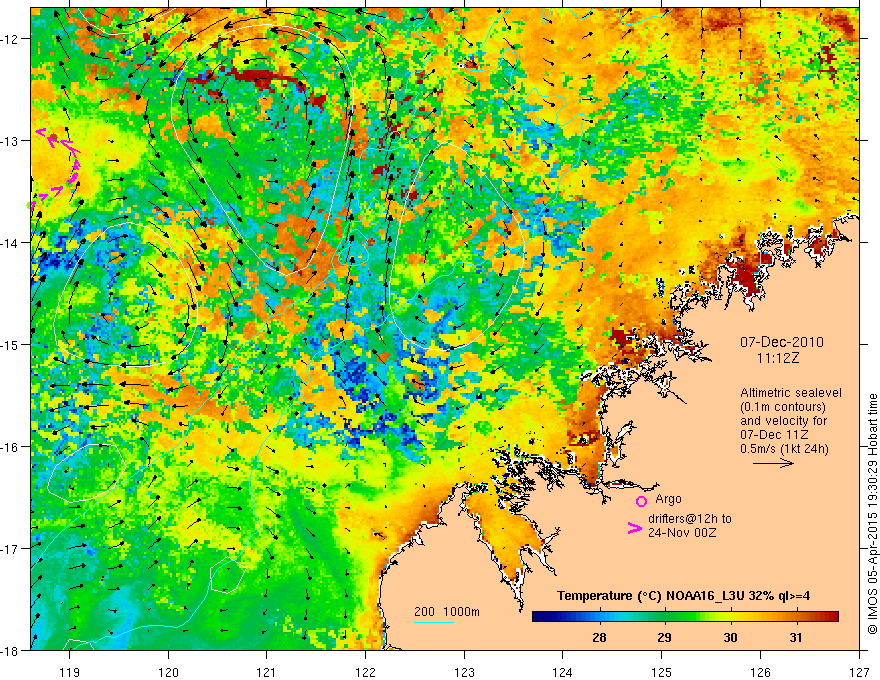Click the latitude label -12
880x680 pixels.
point(11,39)
